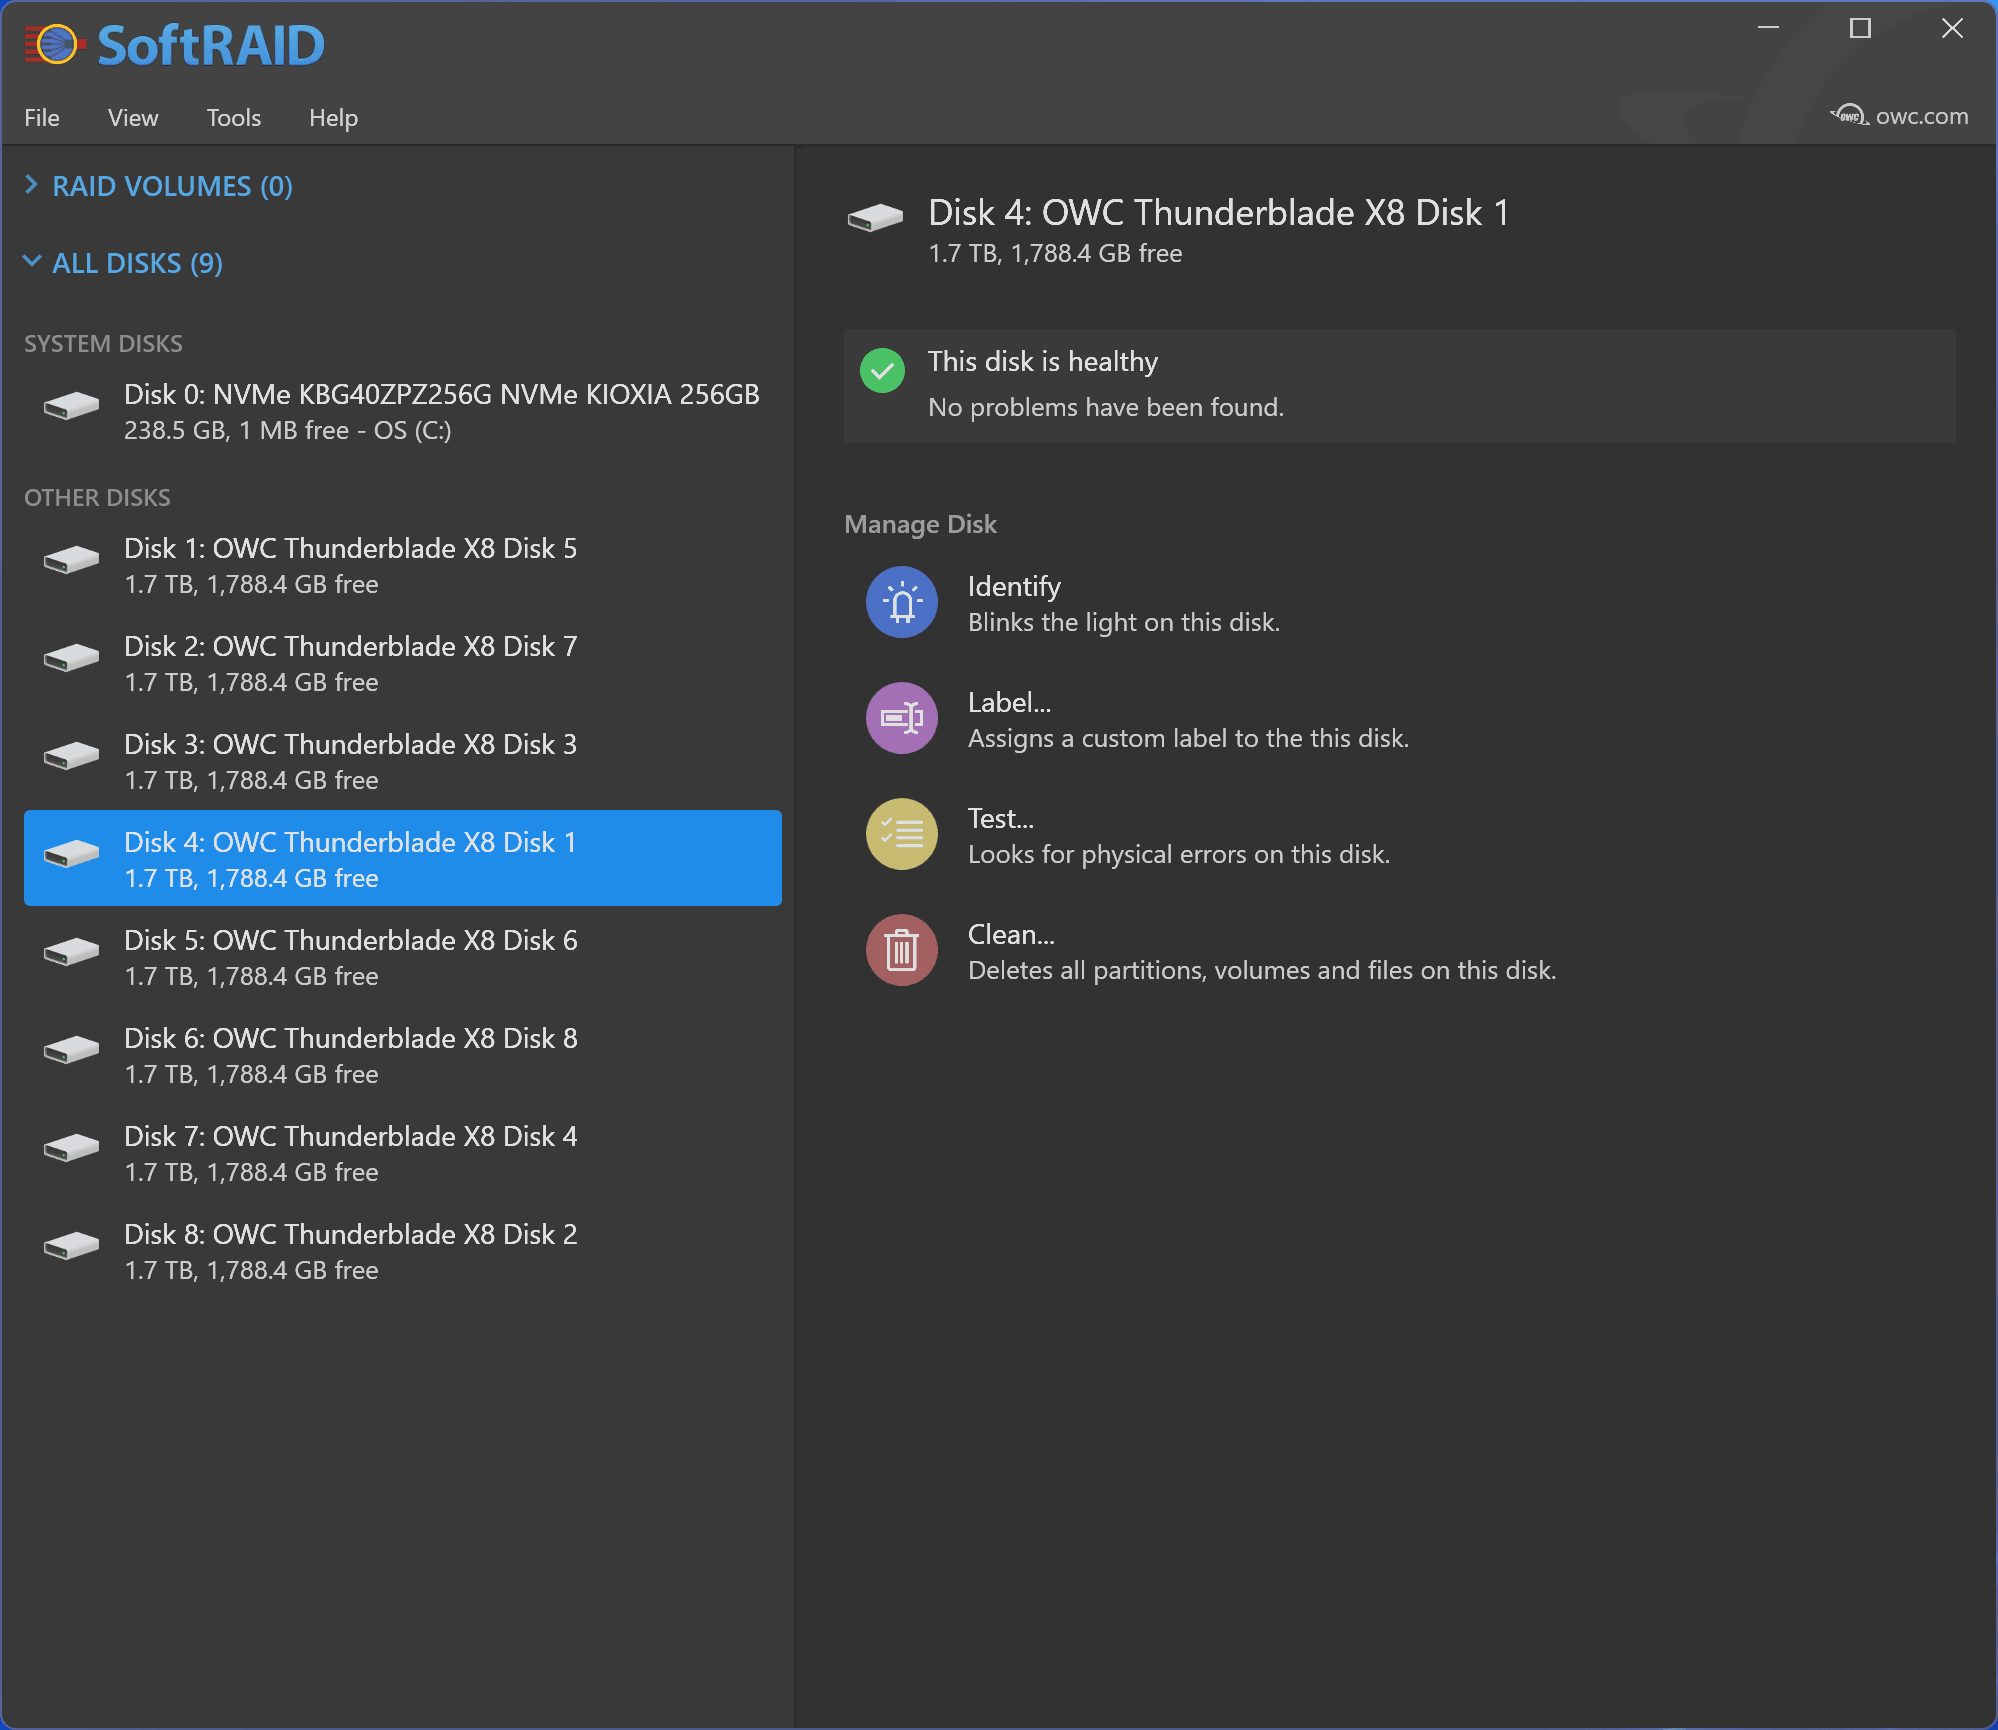Click the drive icon in detail header

coord(875,217)
